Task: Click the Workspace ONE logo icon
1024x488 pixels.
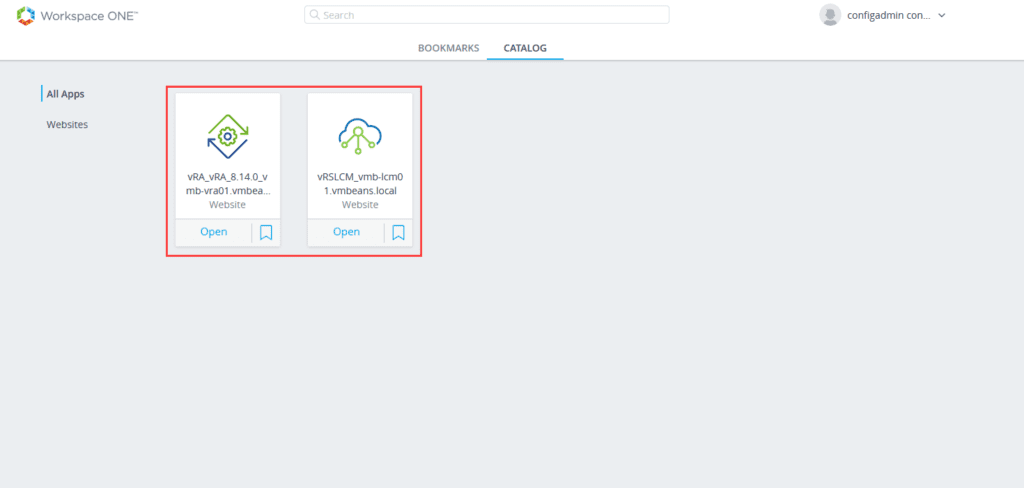Action: click(25, 16)
